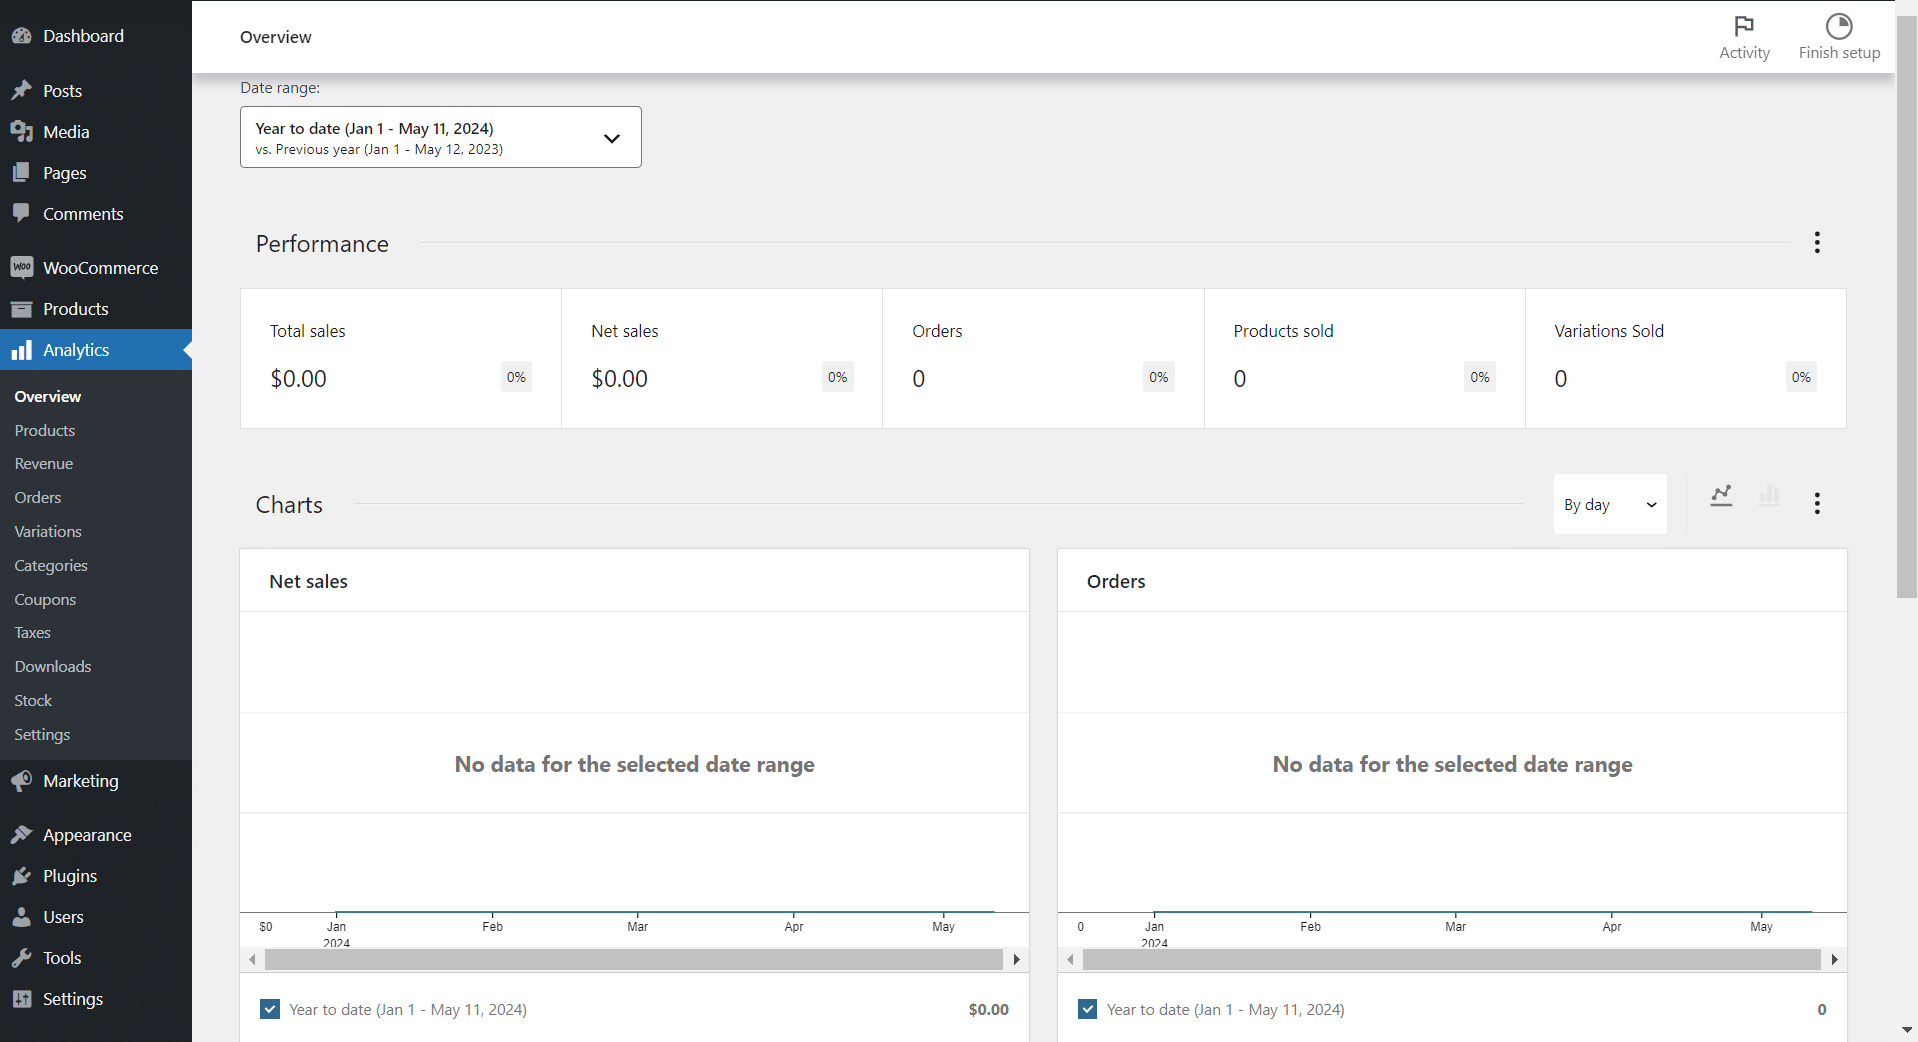1918x1042 pixels.
Task: Select Revenue in the Analytics submenu
Action: pos(43,463)
